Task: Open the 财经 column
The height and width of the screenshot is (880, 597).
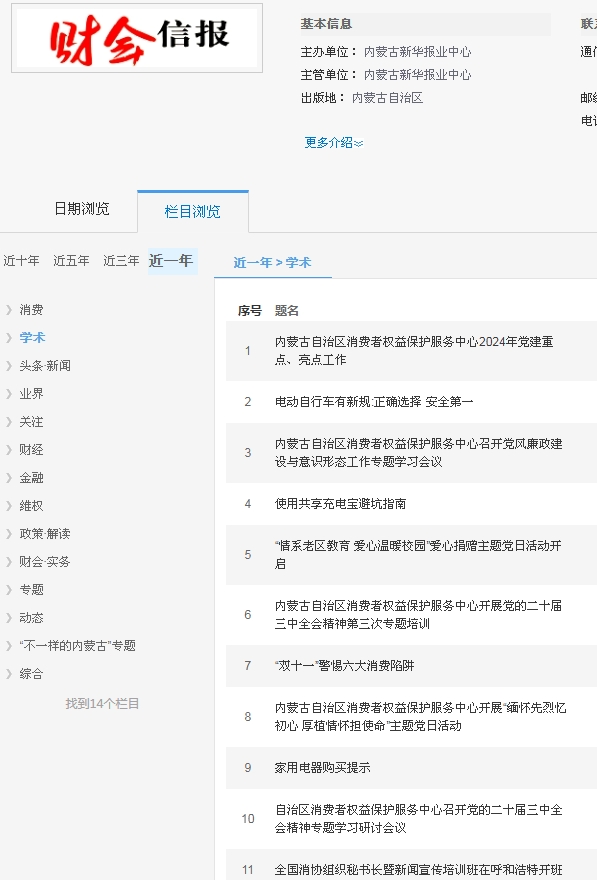Action: 31,450
